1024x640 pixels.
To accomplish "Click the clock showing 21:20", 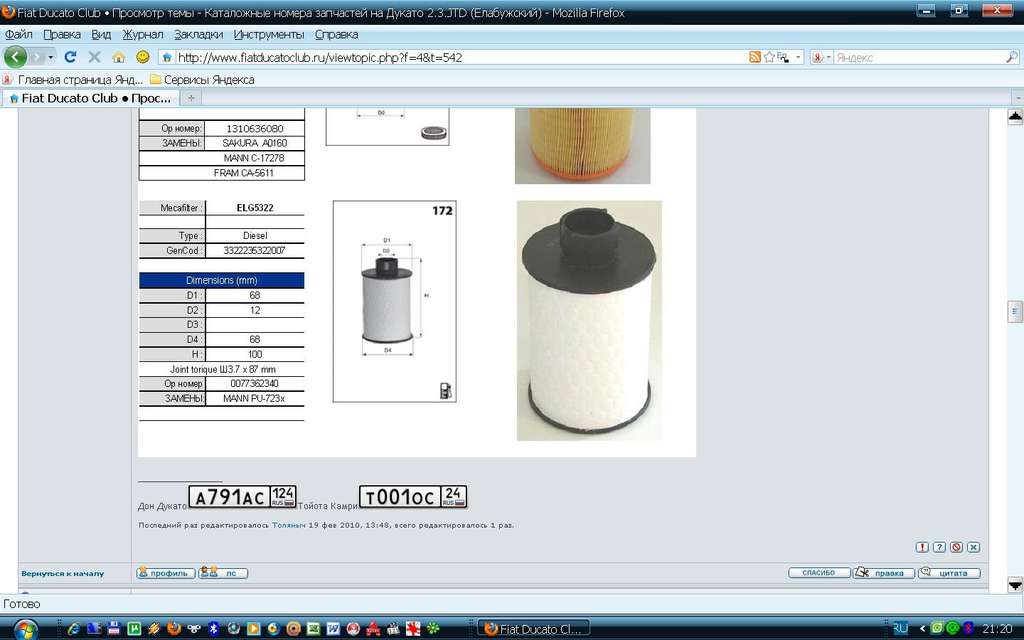I will coord(997,629).
